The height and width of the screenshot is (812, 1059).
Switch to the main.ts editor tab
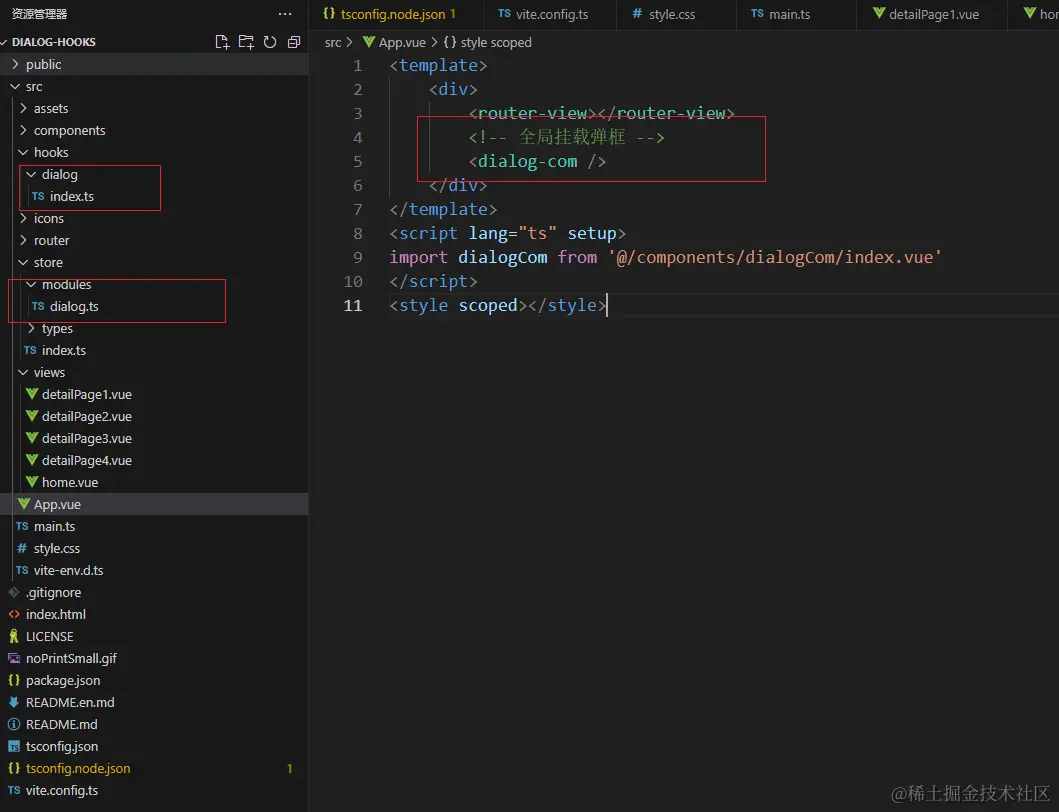tap(796, 14)
